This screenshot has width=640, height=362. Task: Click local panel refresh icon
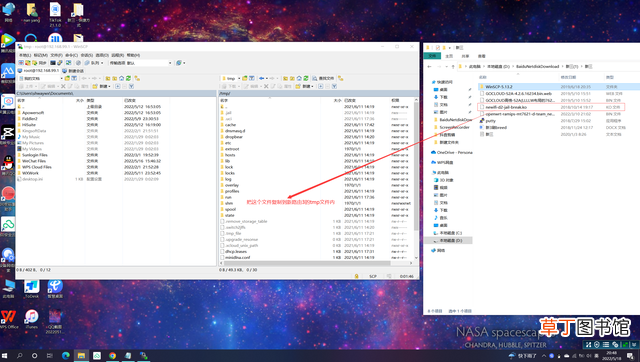coord(128,78)
